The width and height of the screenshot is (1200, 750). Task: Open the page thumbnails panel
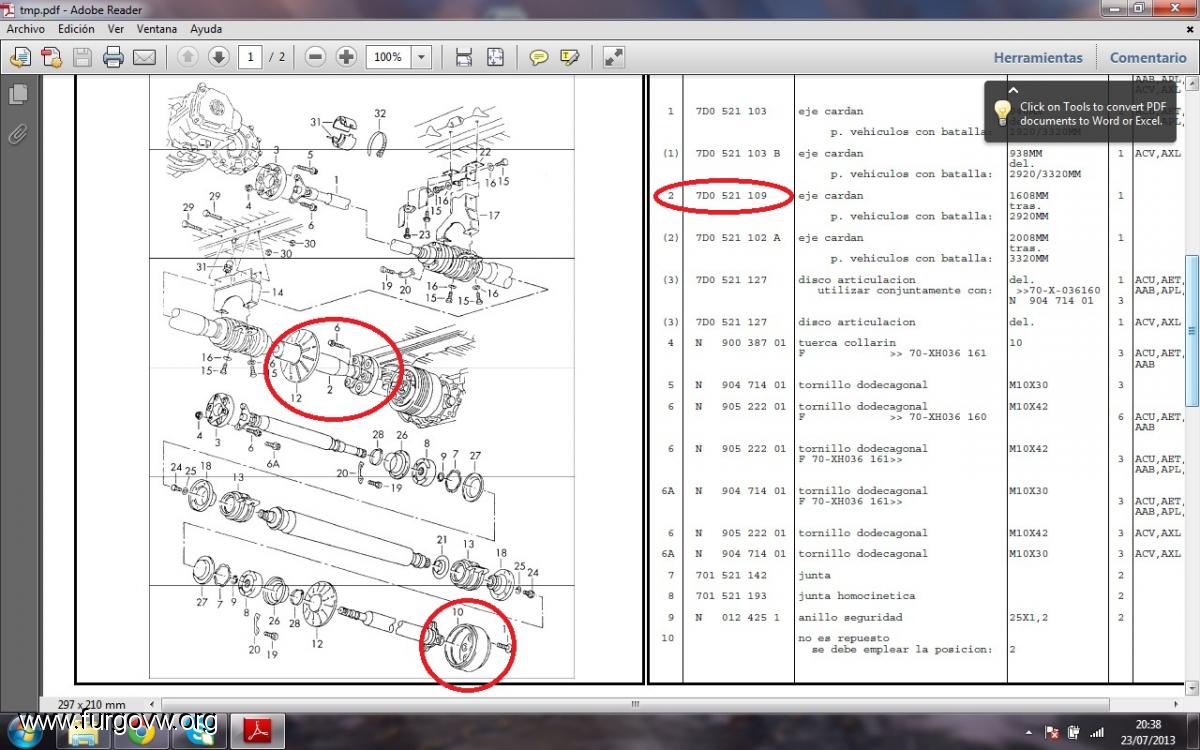coord(17,94)
